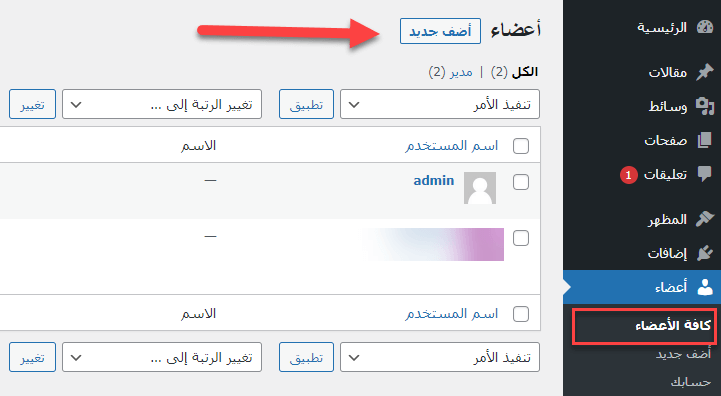Click the مقالات pin icon
Viewport: 721px width, 396px height.
point(704,72)
